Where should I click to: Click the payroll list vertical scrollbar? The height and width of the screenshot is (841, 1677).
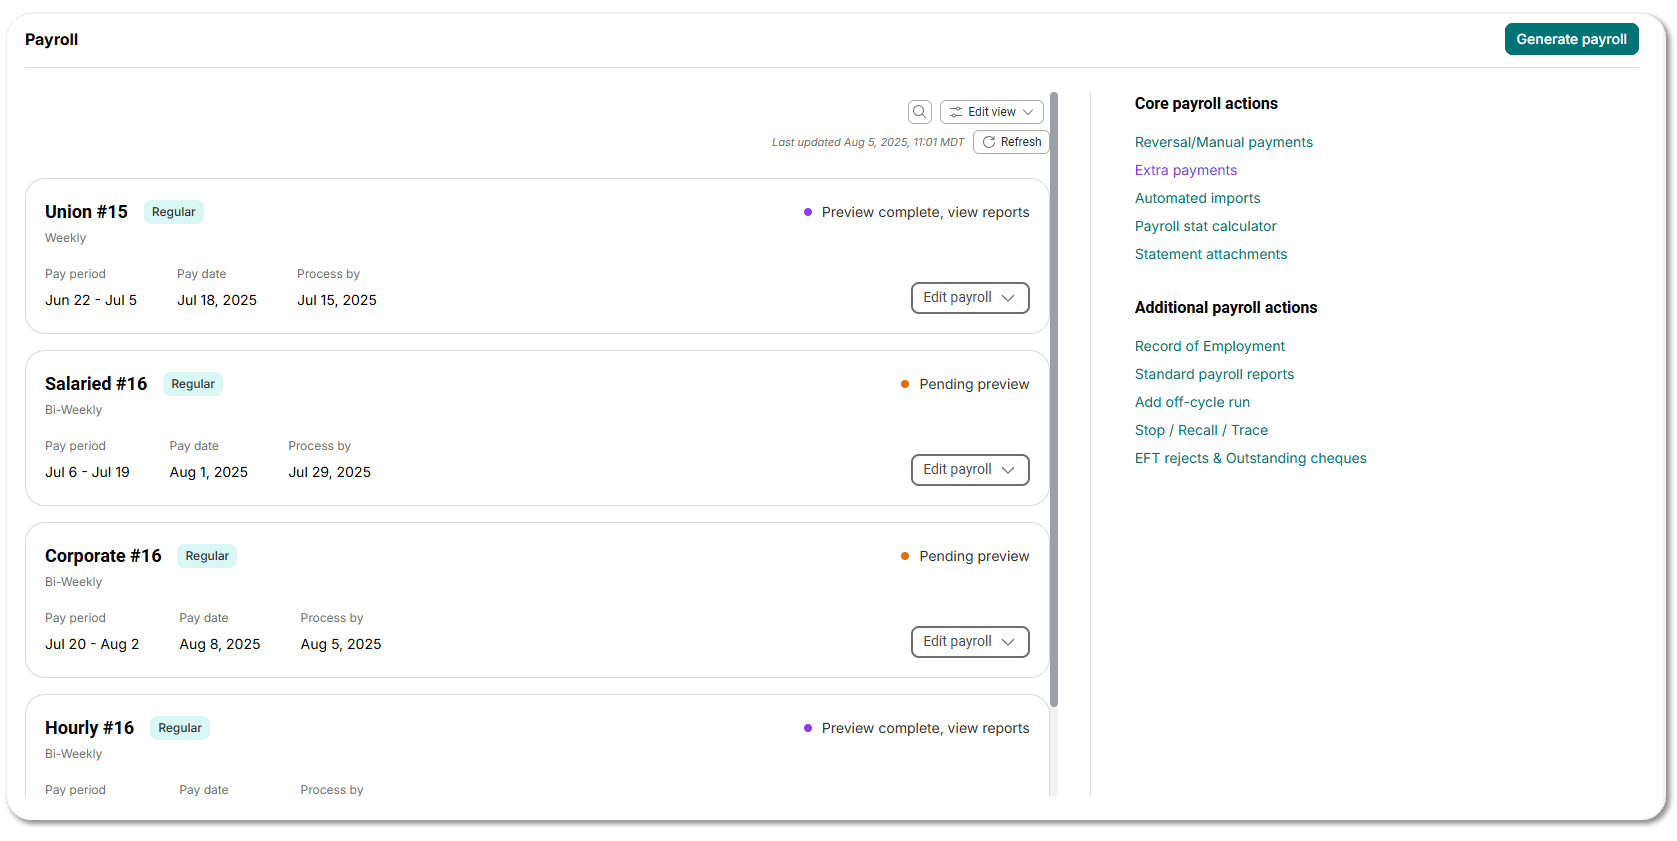pyautogui.click(x=1054, y=400)
